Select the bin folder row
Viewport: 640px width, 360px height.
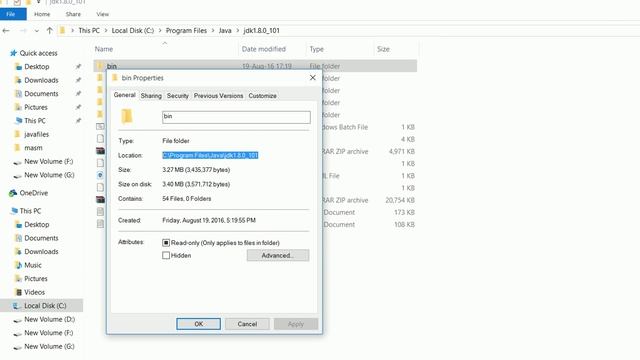(x=255, y=66)
